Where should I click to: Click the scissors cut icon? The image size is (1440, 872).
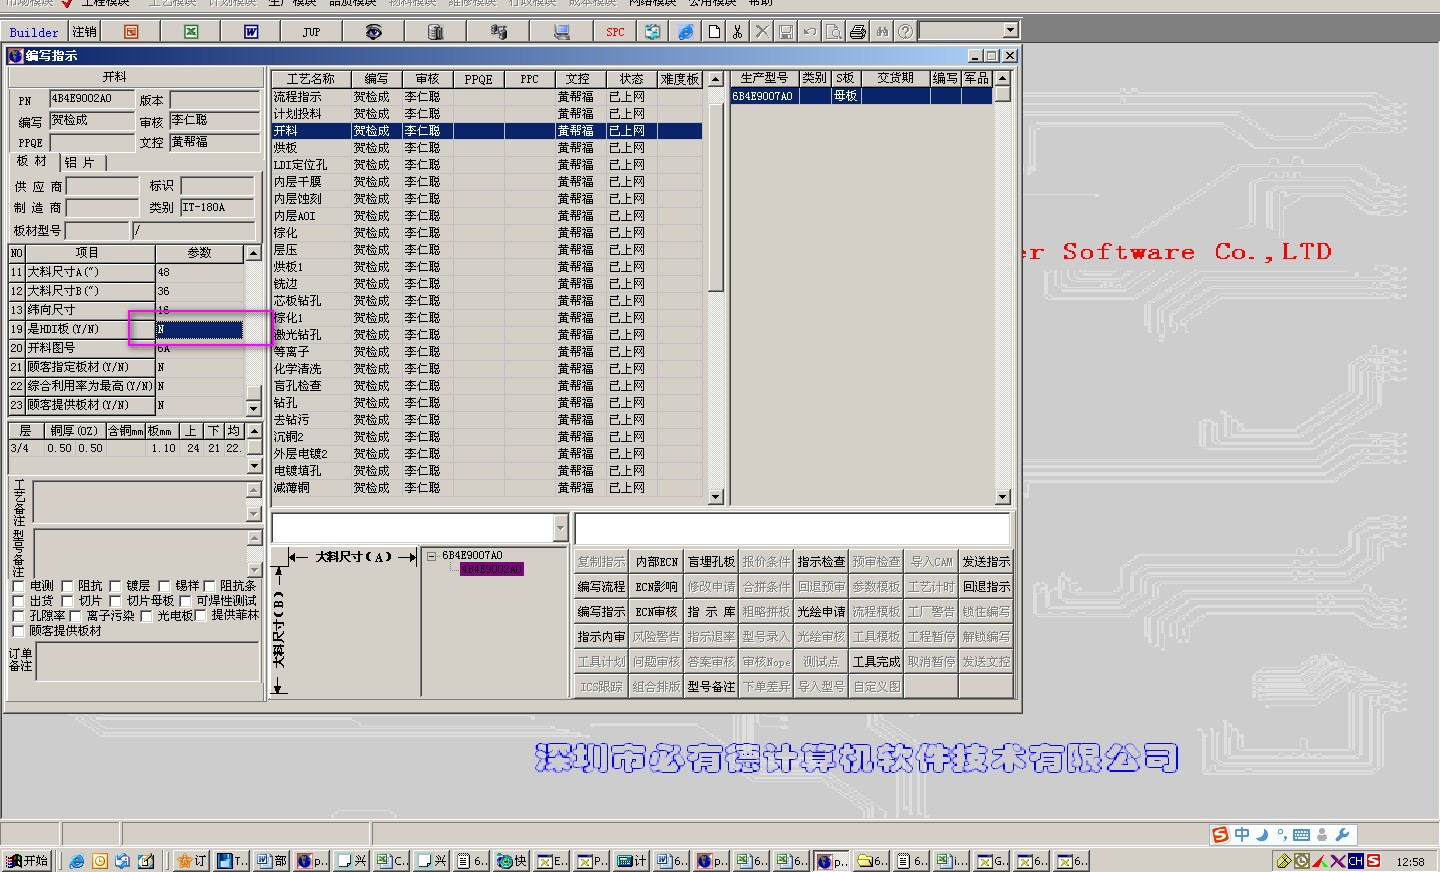(x=738, y=32)
